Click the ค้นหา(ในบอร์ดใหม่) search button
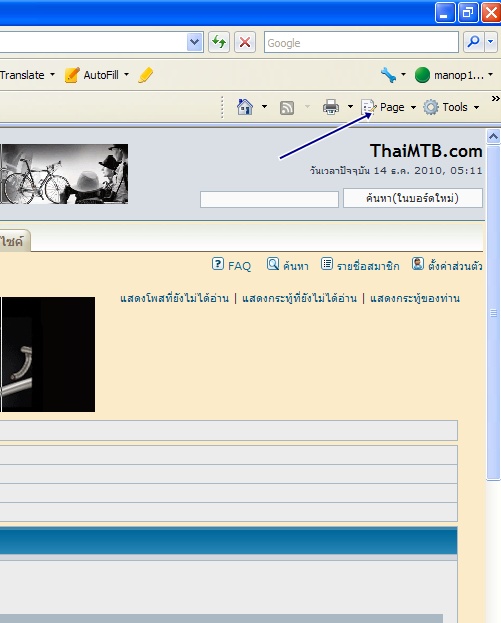This screenshot has width=501, height=623. pyautogui.click(x=413, y=198)
